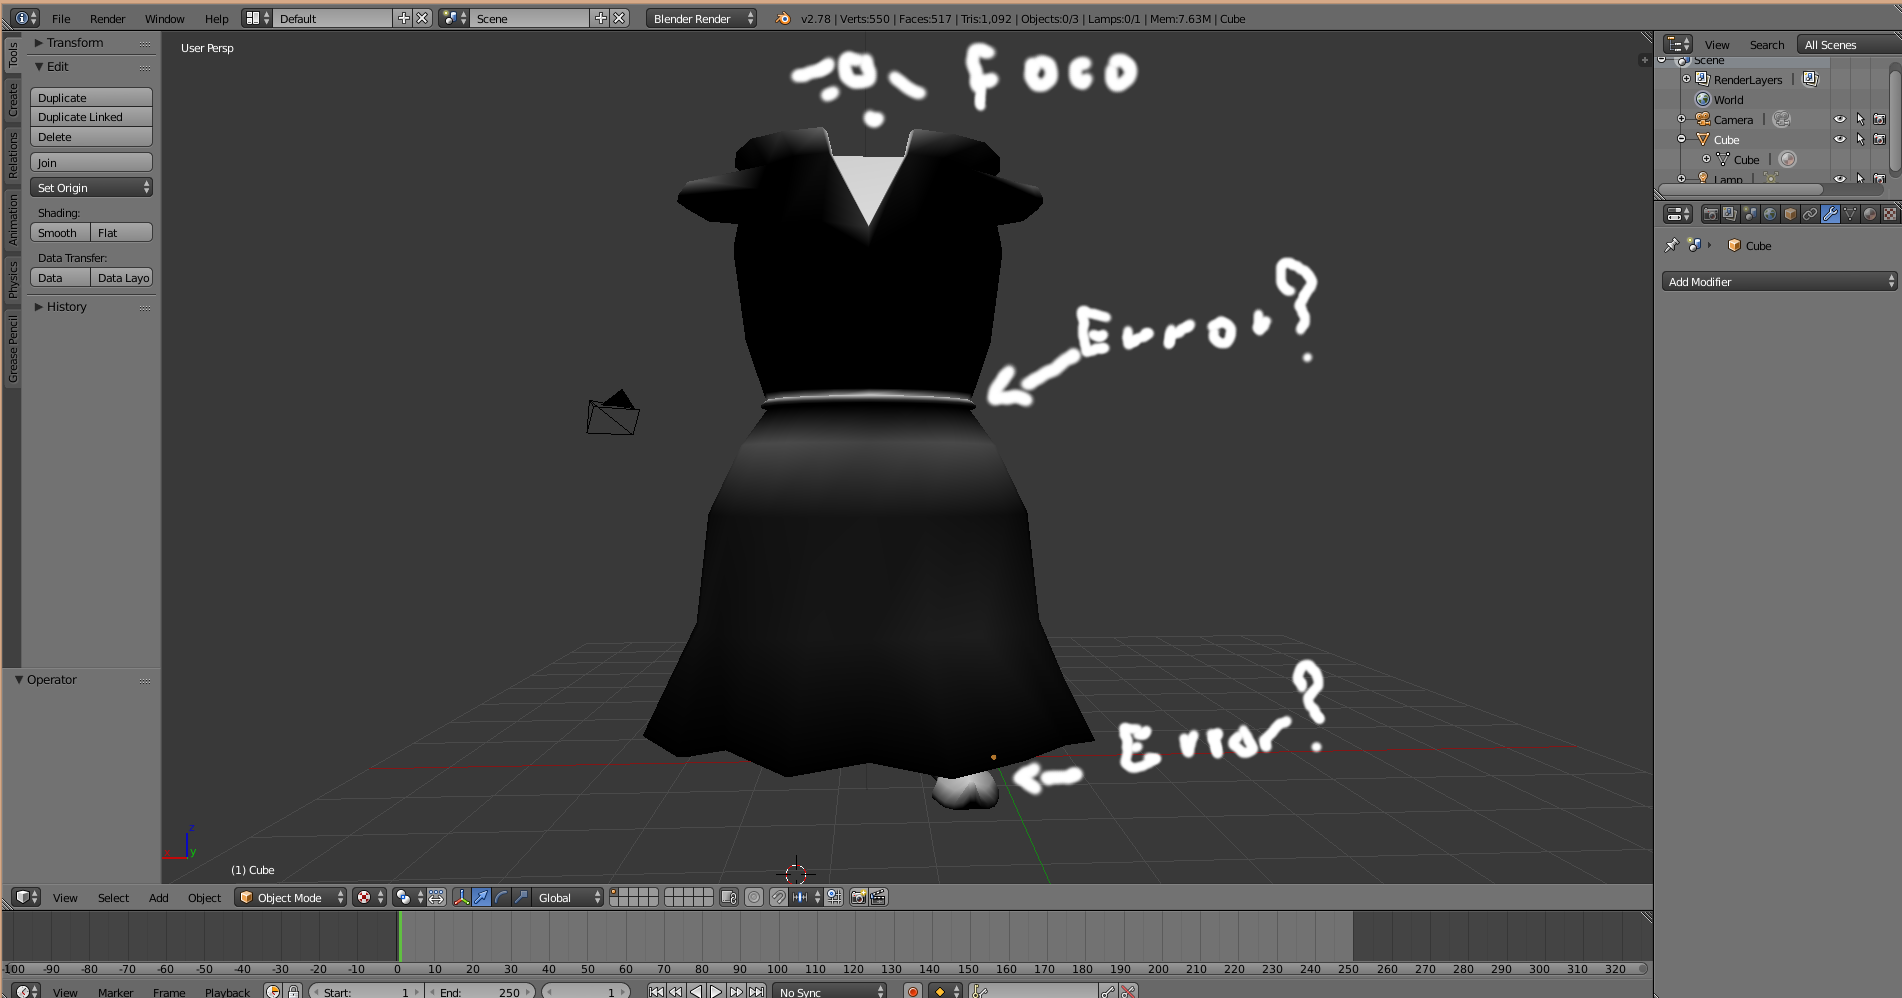Add a new scene with plus button
This screenshot has height=998, width=1902.
[x=601, y=18]
